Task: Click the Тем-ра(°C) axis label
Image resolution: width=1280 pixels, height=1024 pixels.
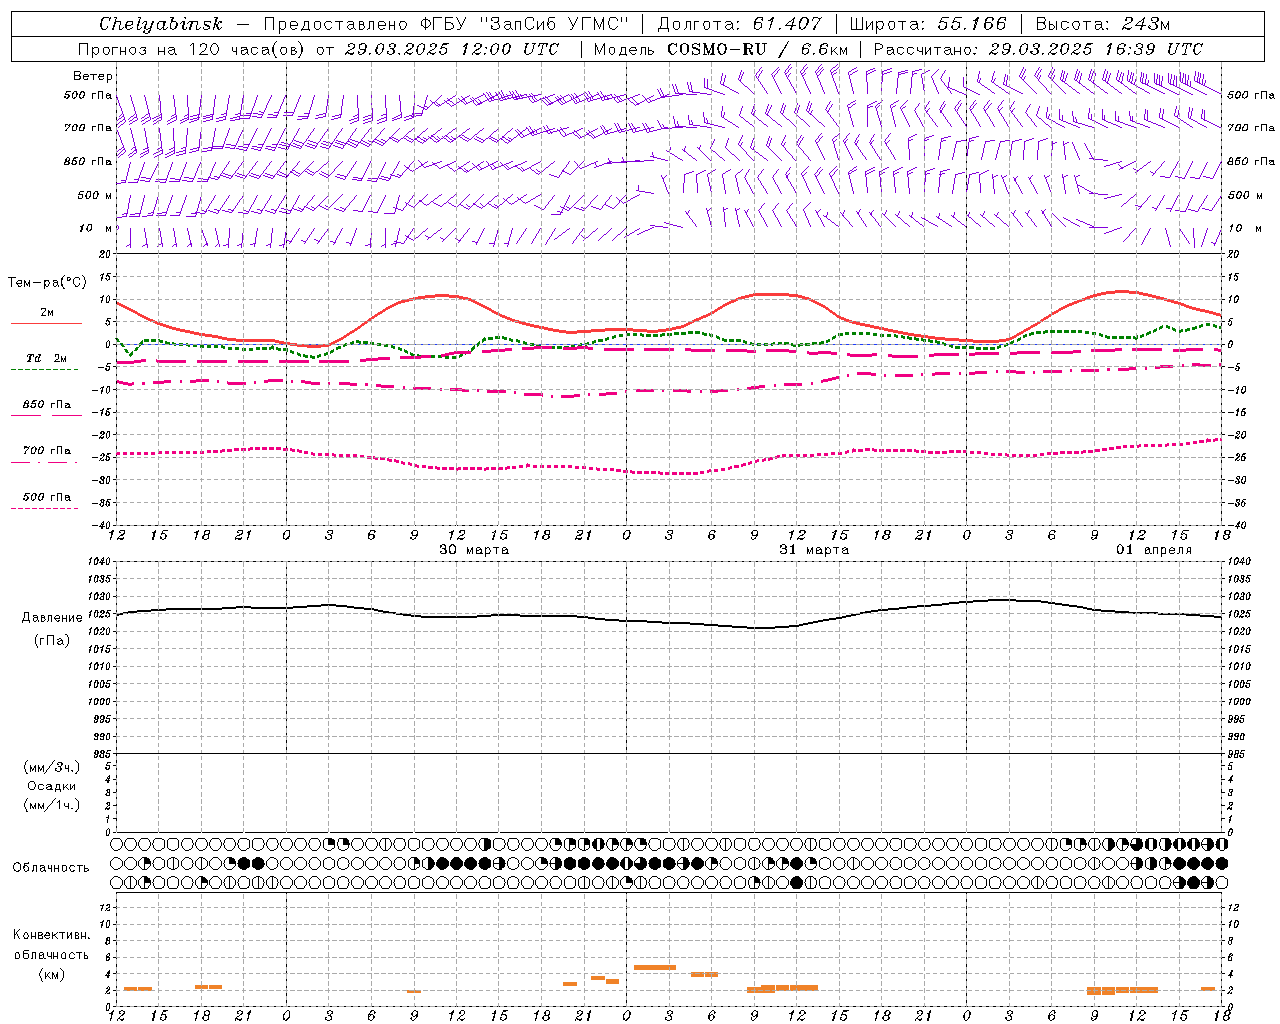Action: click(47, 283)
